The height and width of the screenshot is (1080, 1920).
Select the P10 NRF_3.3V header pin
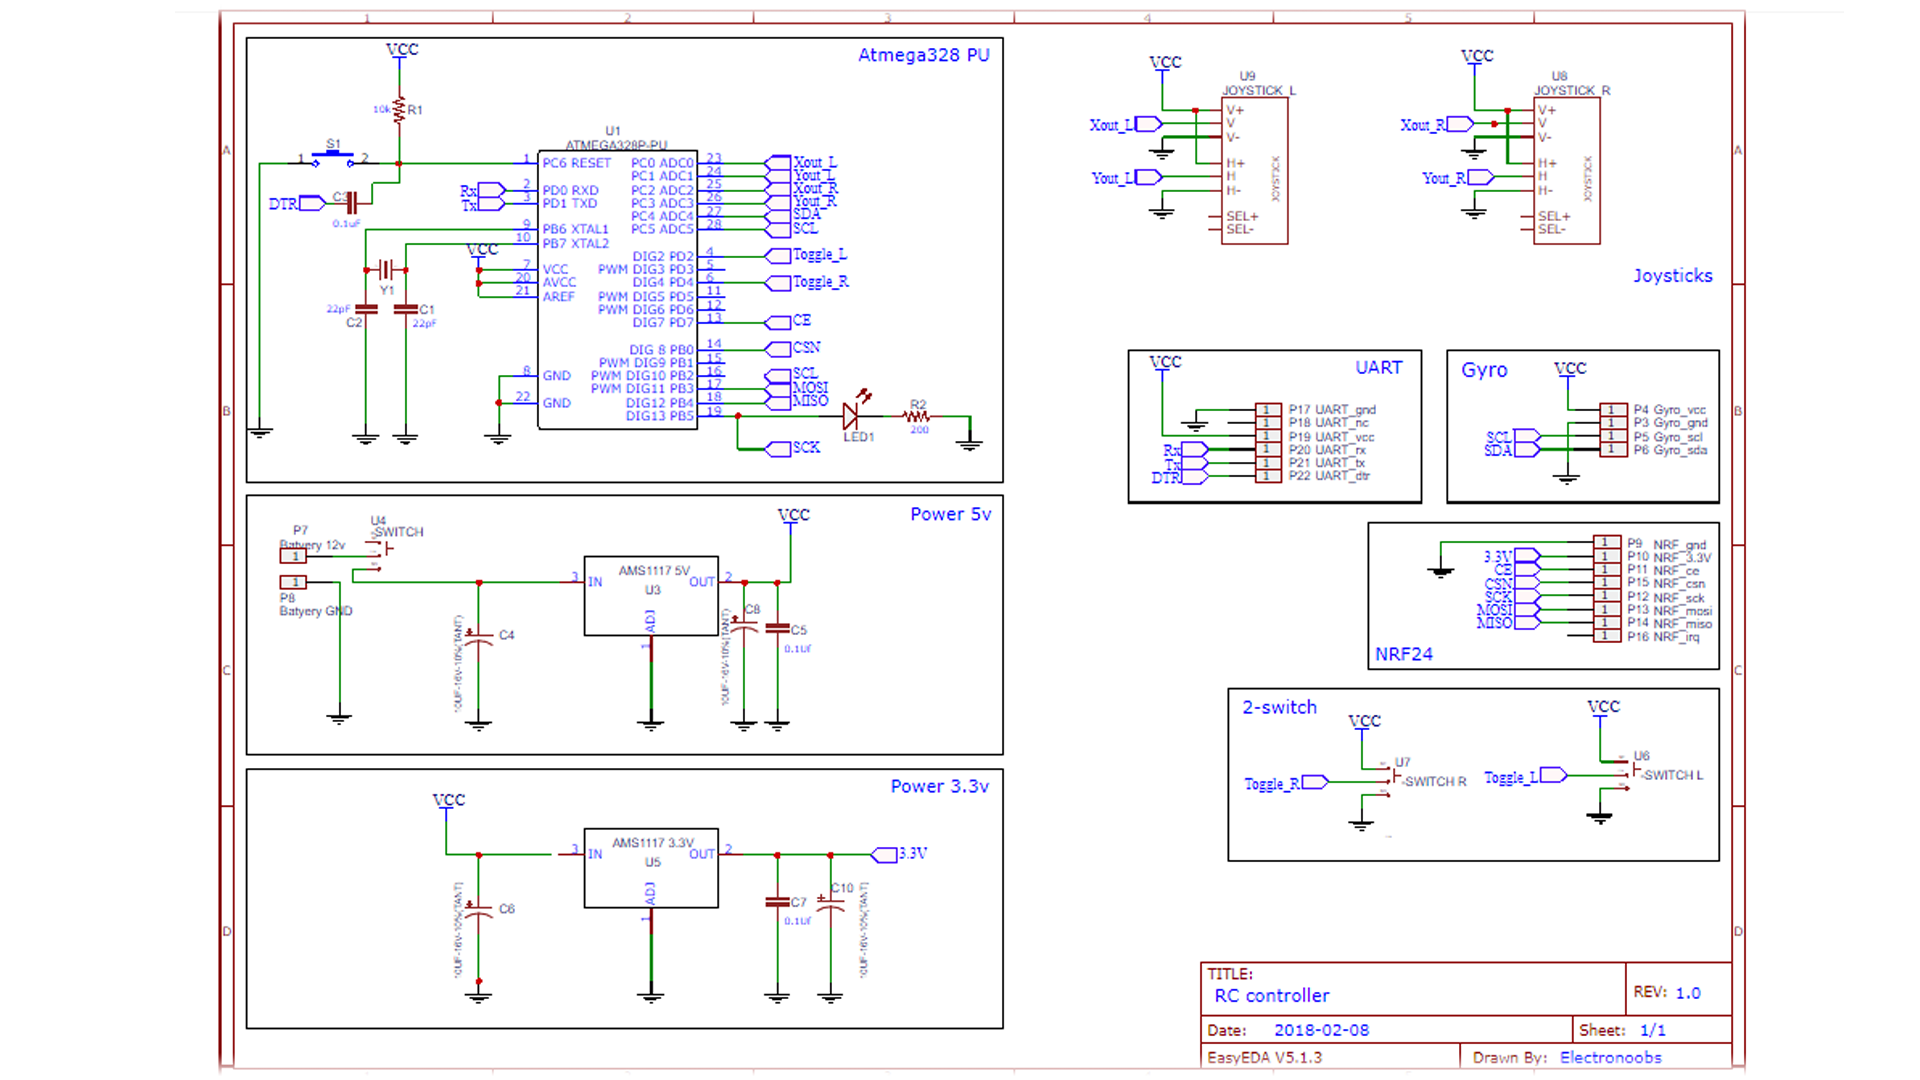[1607, 556]
